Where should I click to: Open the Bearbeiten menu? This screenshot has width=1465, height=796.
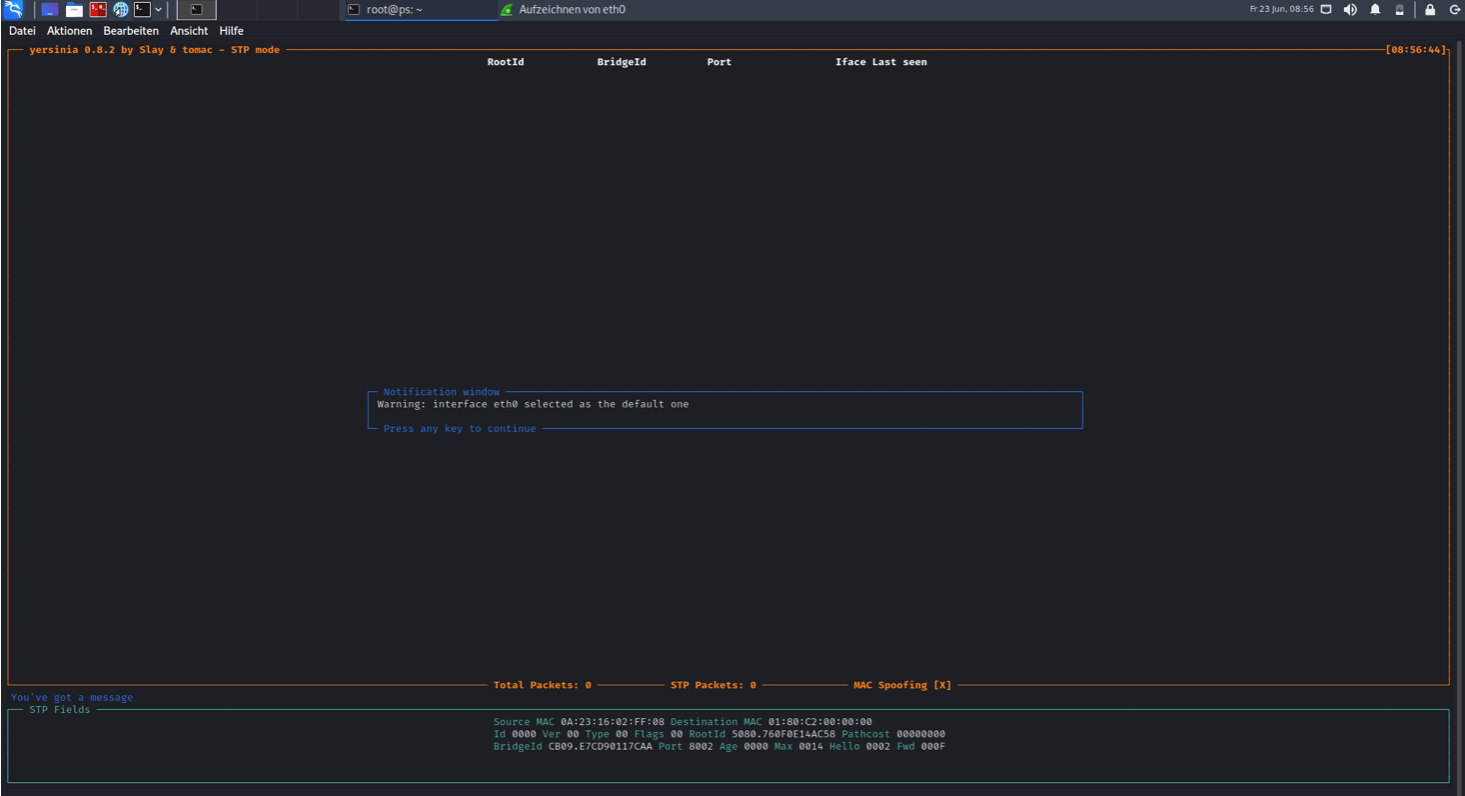pyautogui.click(x=131, y=31)
